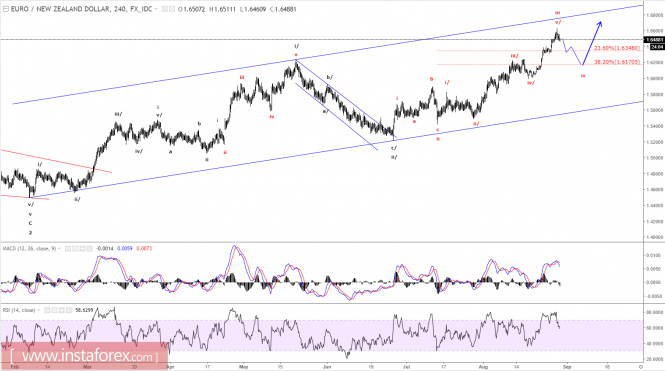This screenshot has width=665, height=371.
Task: Click the Apr label on time axis
Action: (170, 367)
